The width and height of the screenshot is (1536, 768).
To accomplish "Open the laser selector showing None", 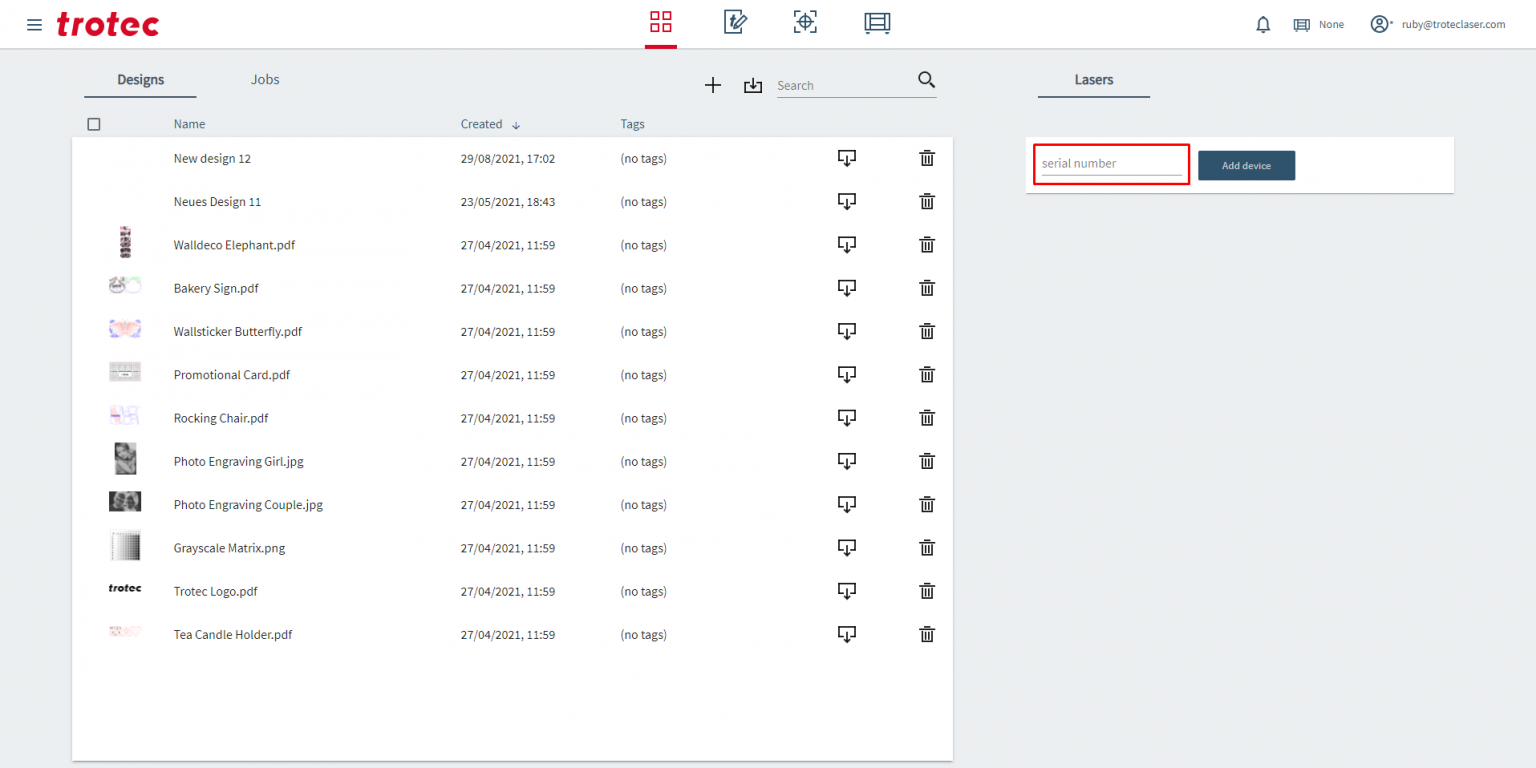I will tap(1318, 25).
